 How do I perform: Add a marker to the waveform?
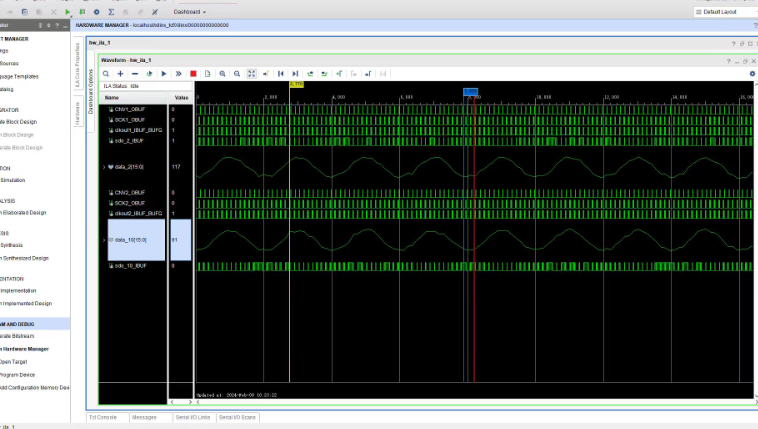[x=339, y=74]
